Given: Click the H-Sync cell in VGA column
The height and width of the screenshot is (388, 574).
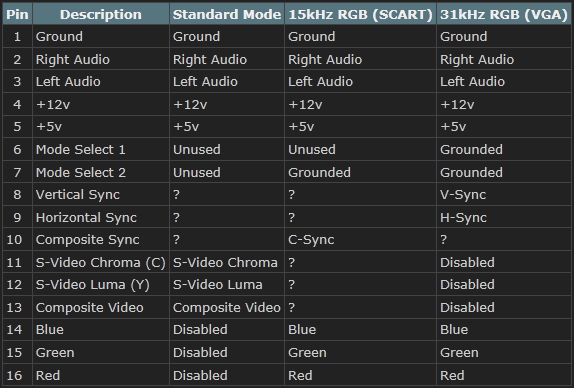Looking at the screenshot, I should (x=504, y=217).
